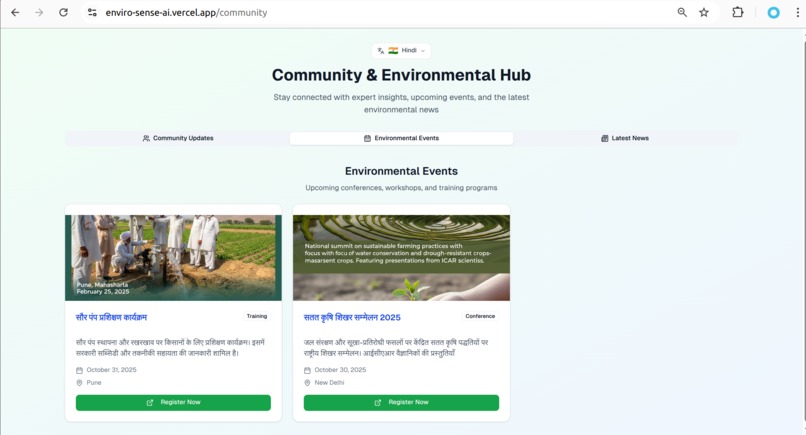Click the "October 31, 2025" date text
The height and width of the screenshot is (435, 806).
[x=112, y=370]
